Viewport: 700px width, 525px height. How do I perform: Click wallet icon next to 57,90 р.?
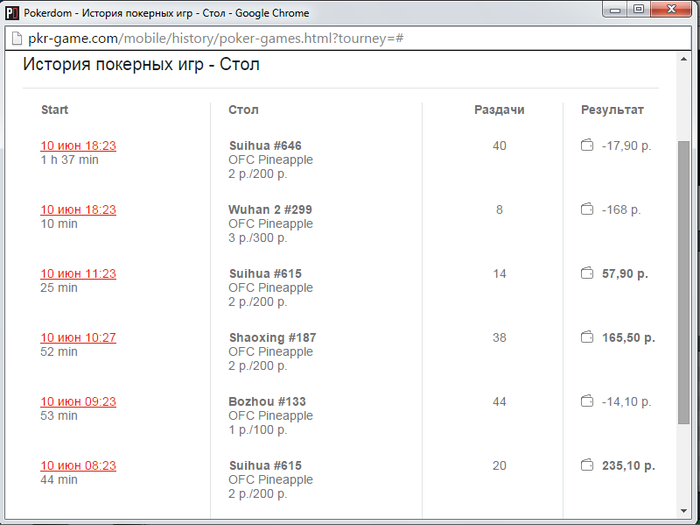587,273
